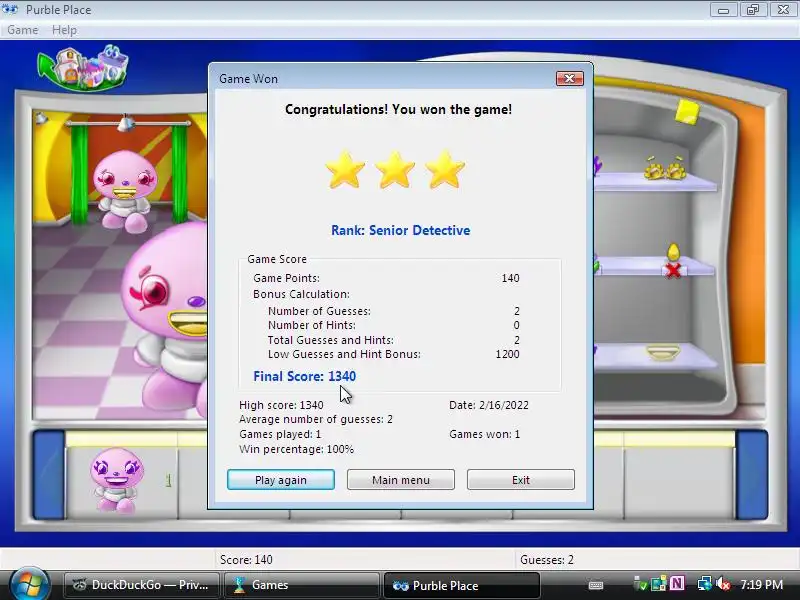Image resolution: width=800 pixels, height=600 pixels.
Task: Open the Help menu
Action: click(64, 30)
